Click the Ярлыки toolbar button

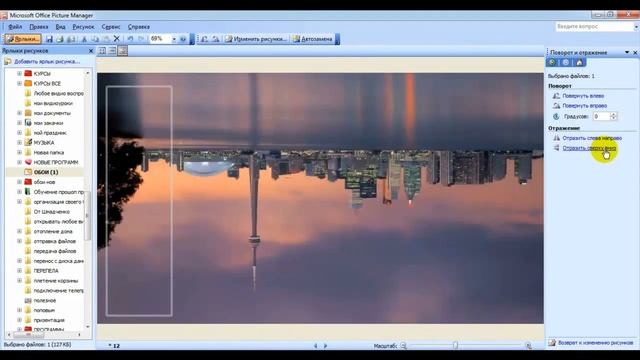tap(23, 39)
